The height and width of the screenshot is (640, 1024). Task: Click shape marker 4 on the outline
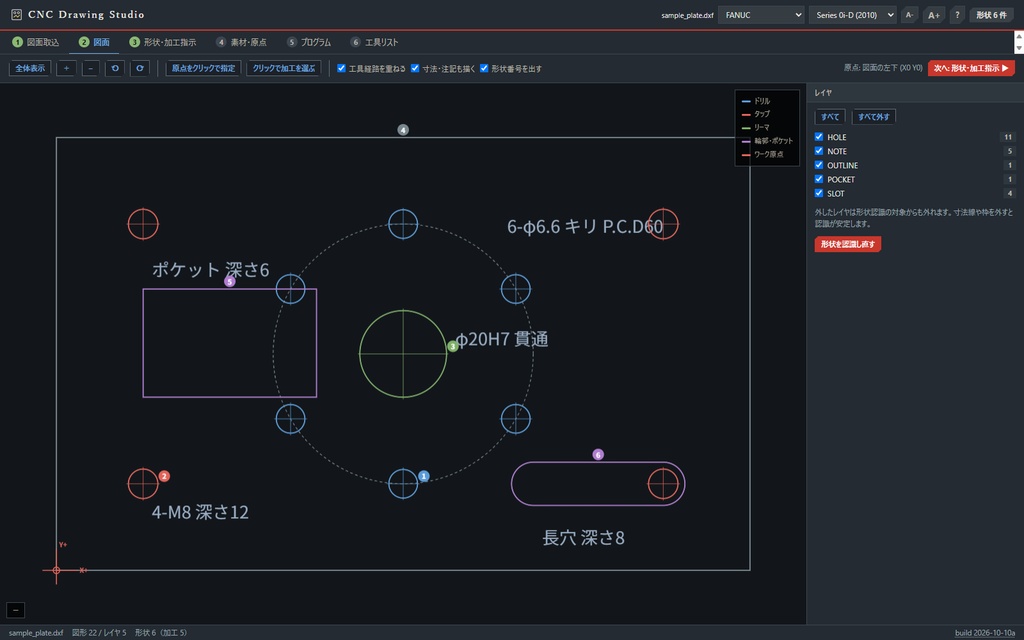403,130
